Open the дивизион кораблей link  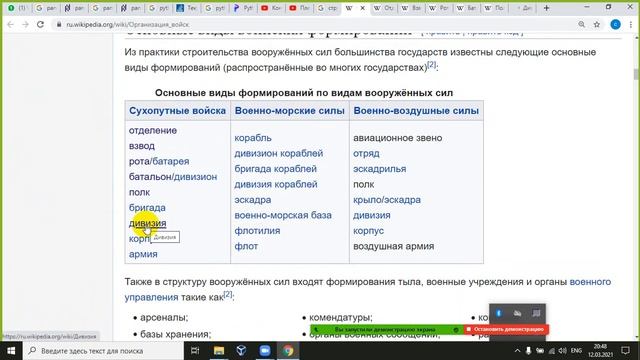[279, 153]
